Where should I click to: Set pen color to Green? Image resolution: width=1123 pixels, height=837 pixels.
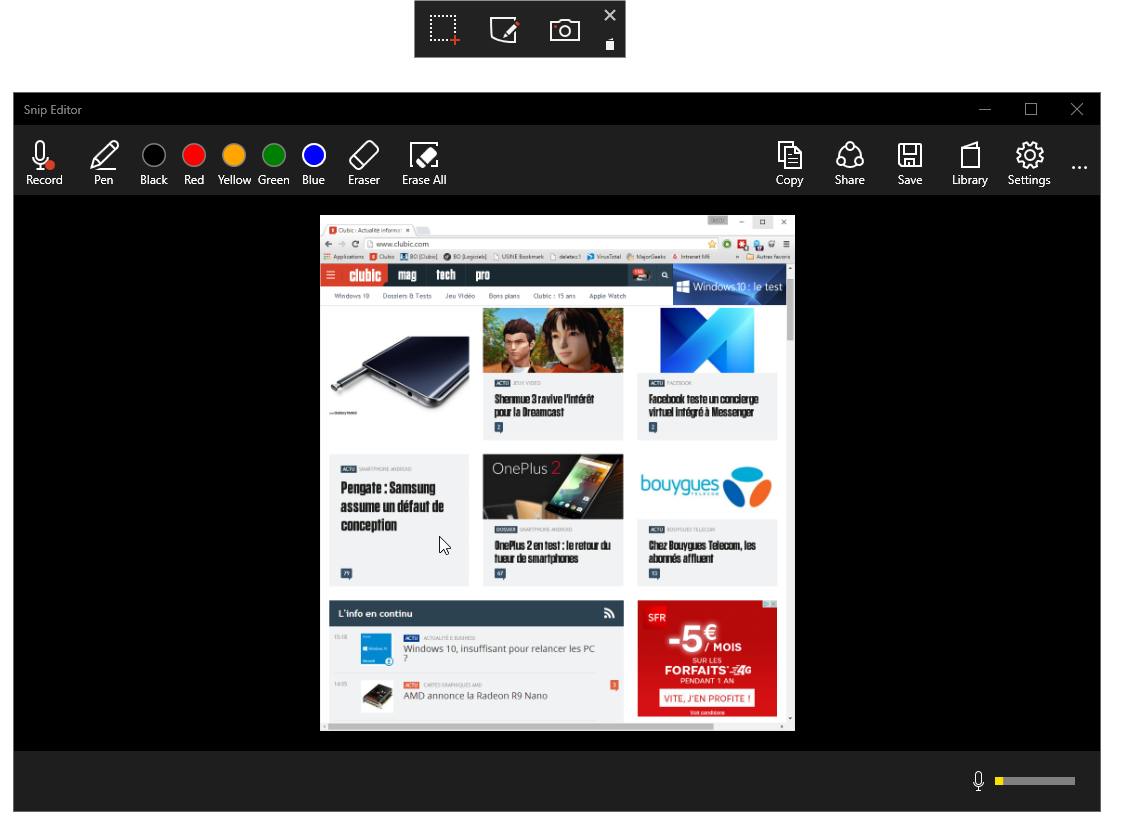tap(274, 156)
